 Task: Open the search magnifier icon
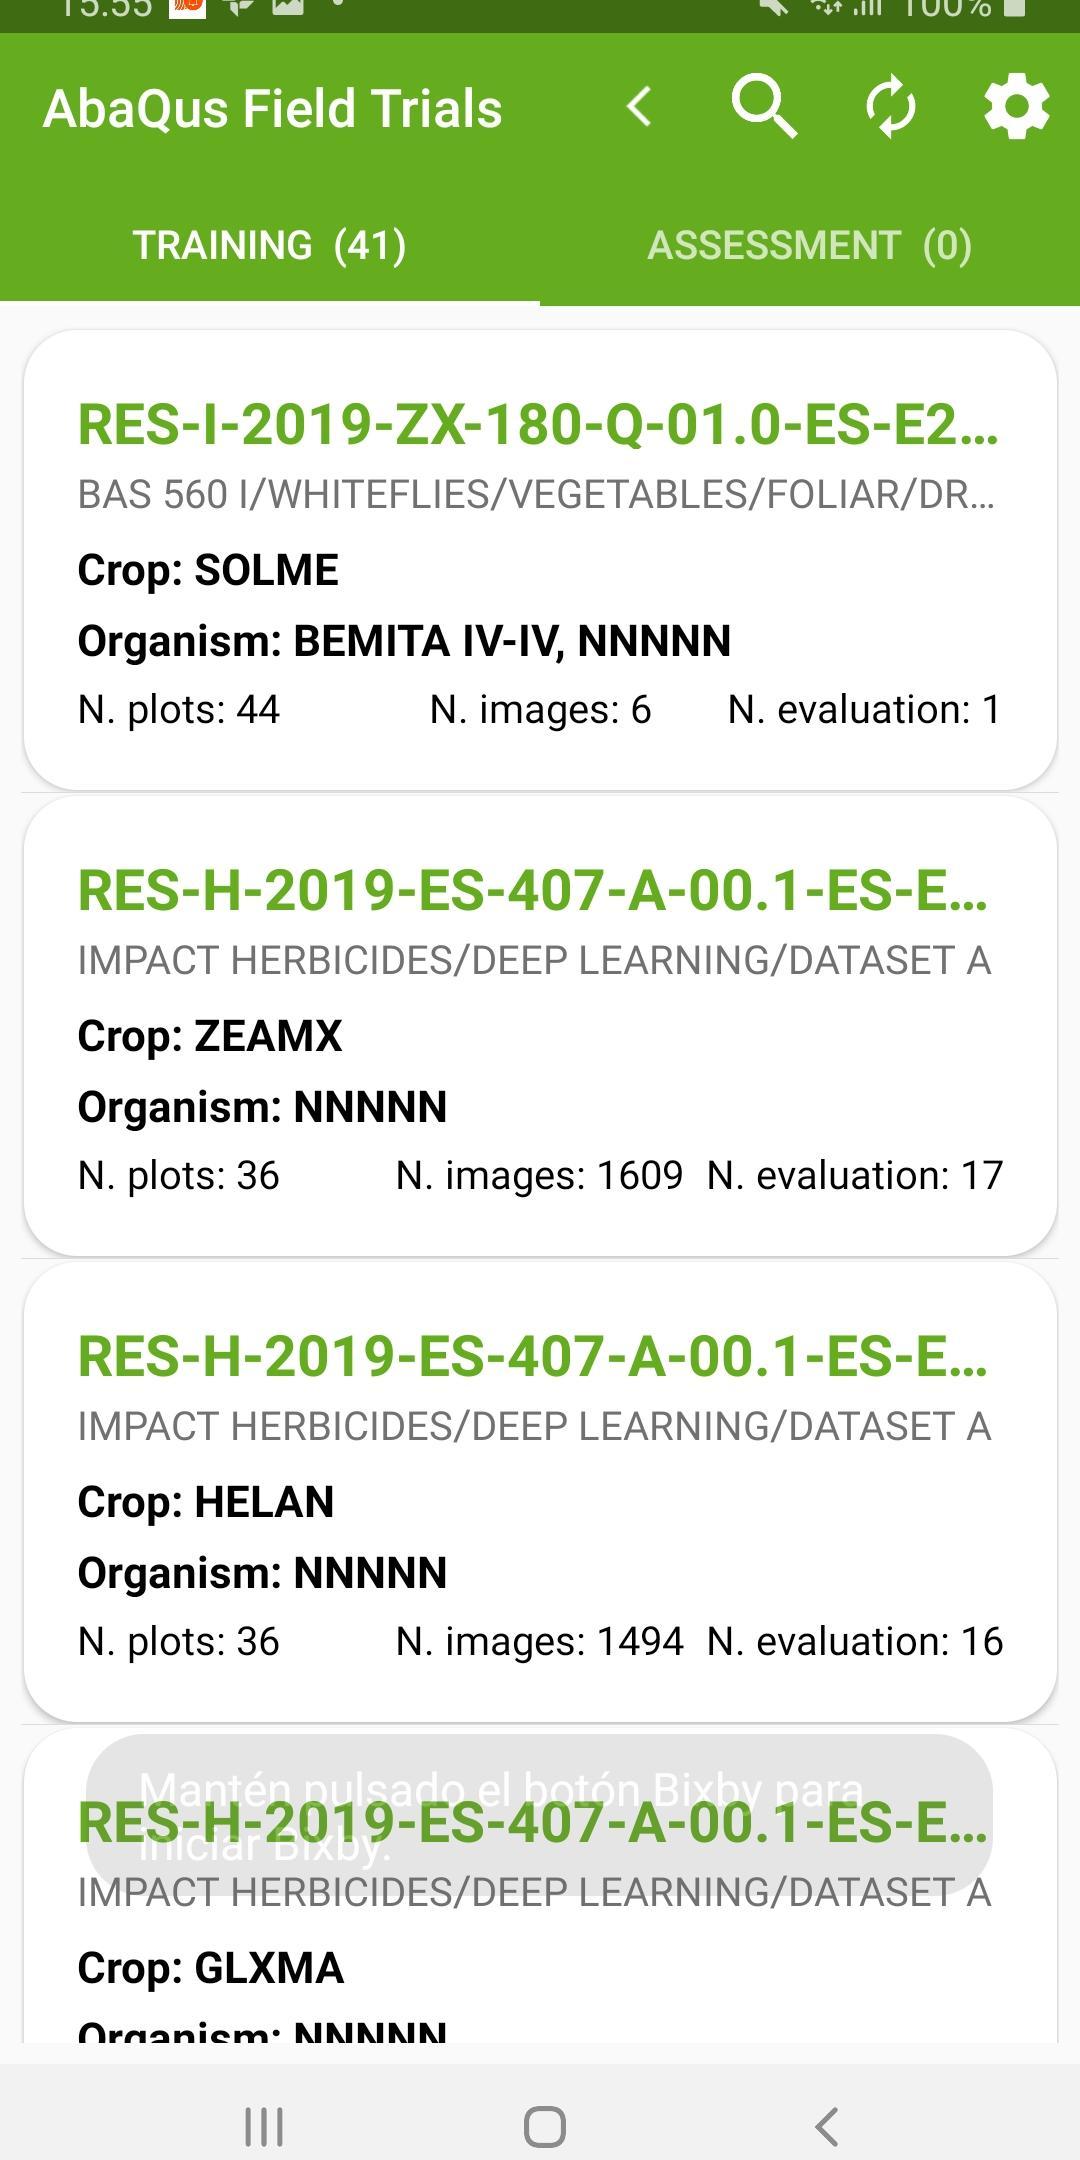(x=764, y=106)
